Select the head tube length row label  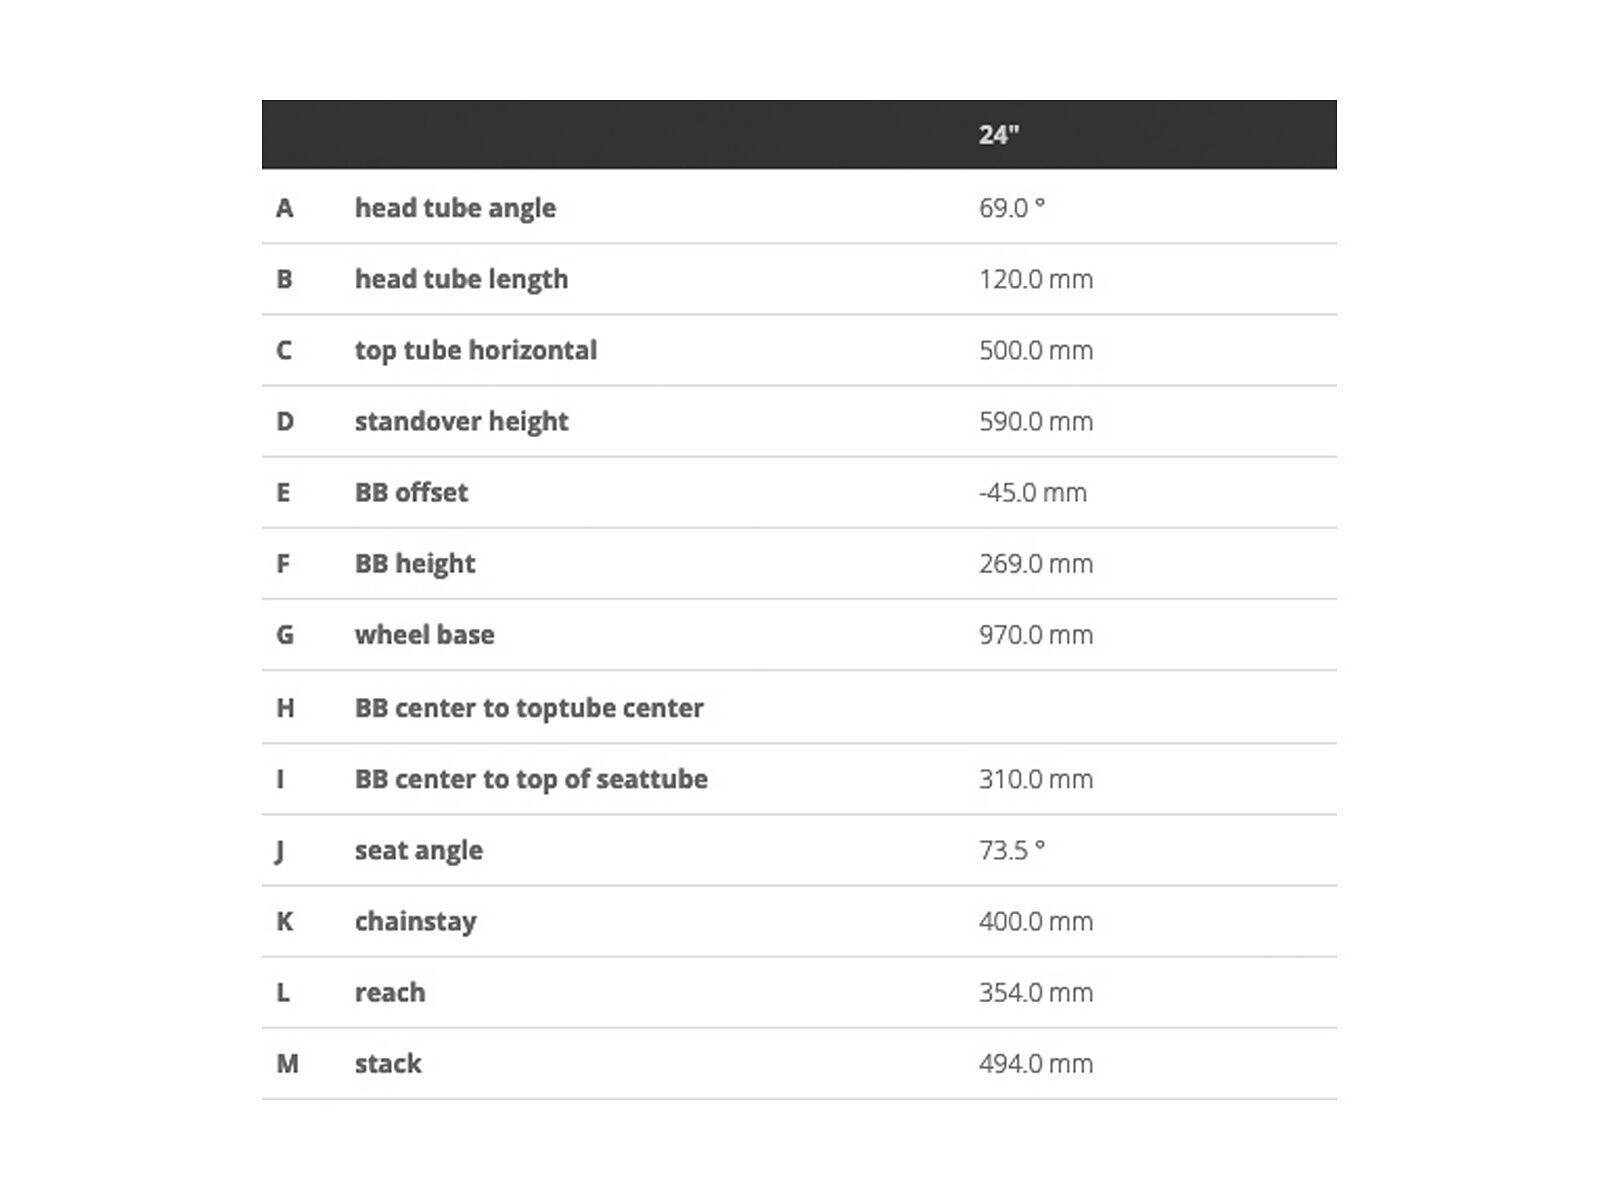pos(461,279)
